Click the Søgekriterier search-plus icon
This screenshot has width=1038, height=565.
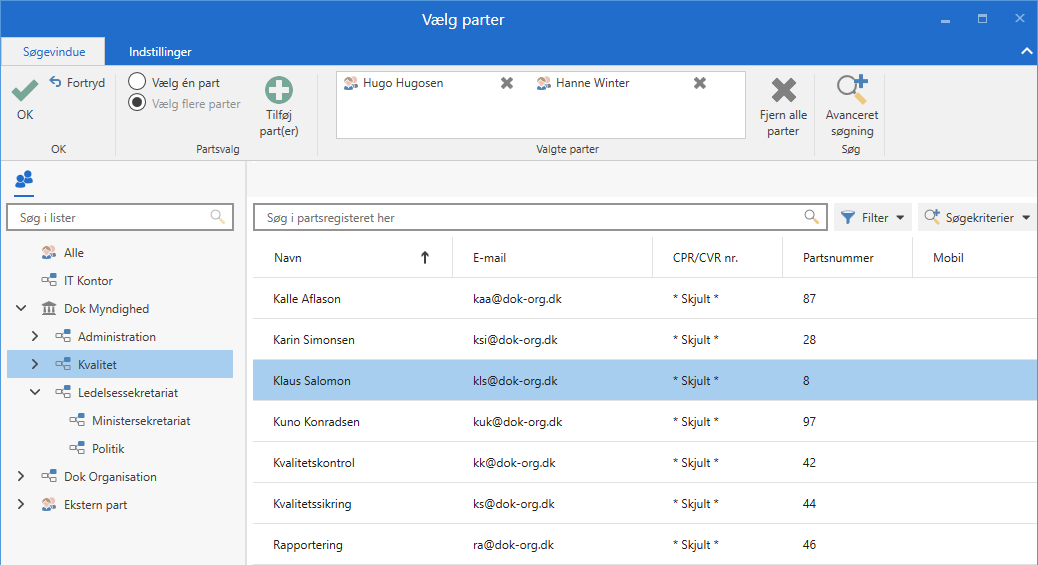[932, 217]
